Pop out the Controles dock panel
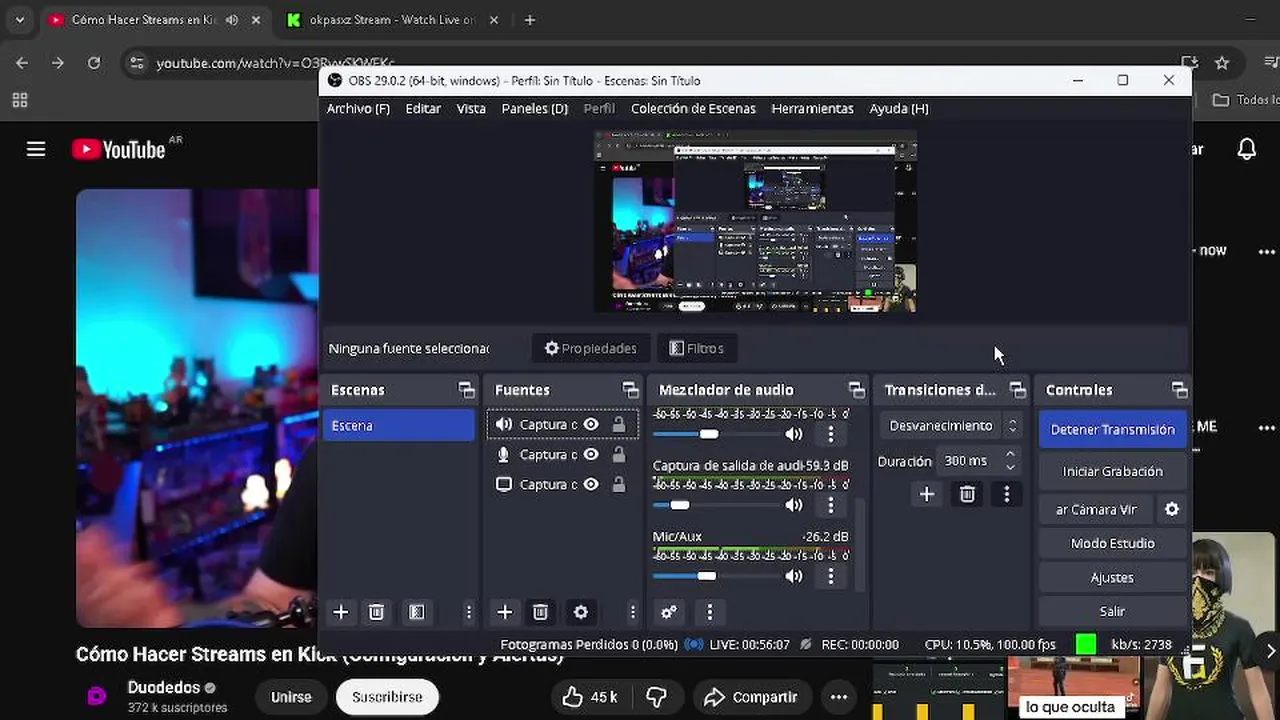The height and width of the screenshot is (720, 1280). pyautogui.click(x=1180, y=390)
